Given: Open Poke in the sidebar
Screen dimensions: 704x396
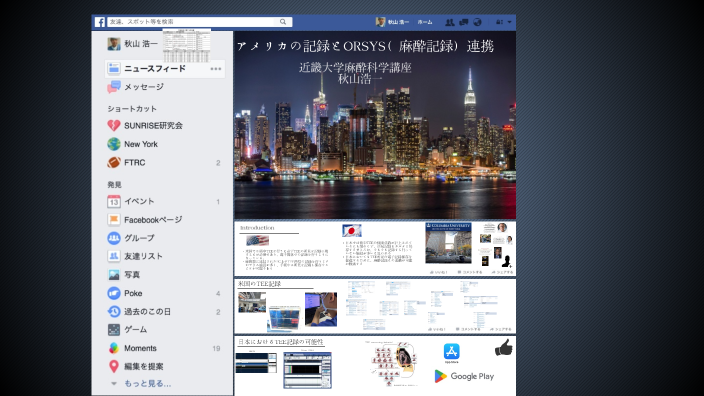Looking at the screenshot, I should point(133,293).
